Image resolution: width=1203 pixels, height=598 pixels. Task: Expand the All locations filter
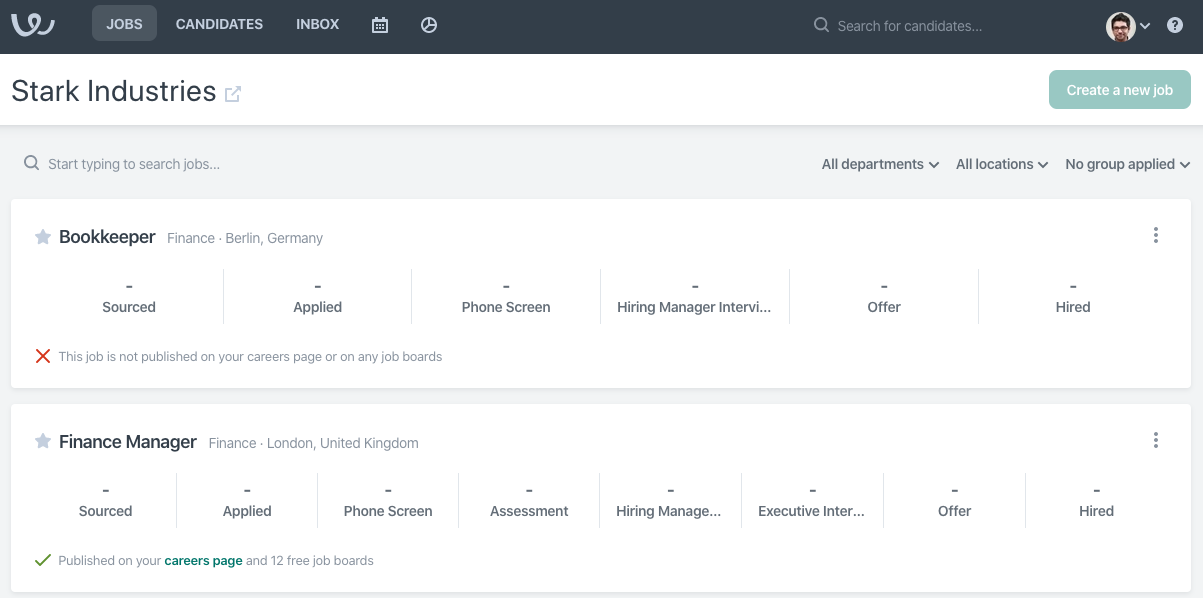(1001, 164)
